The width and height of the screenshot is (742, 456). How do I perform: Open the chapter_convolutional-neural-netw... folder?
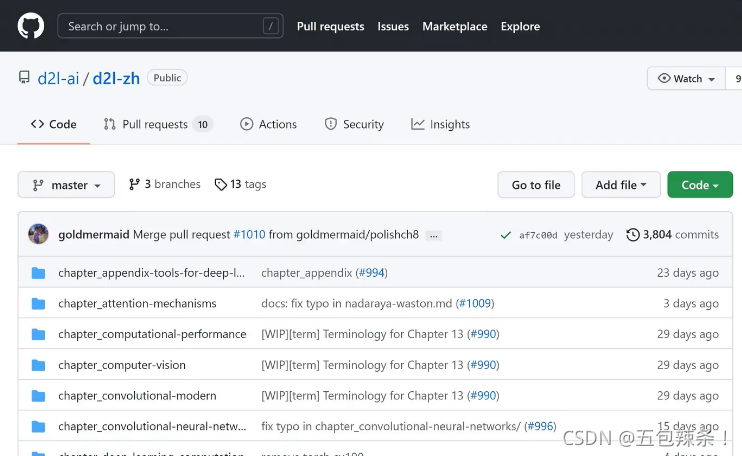point(152,426)
